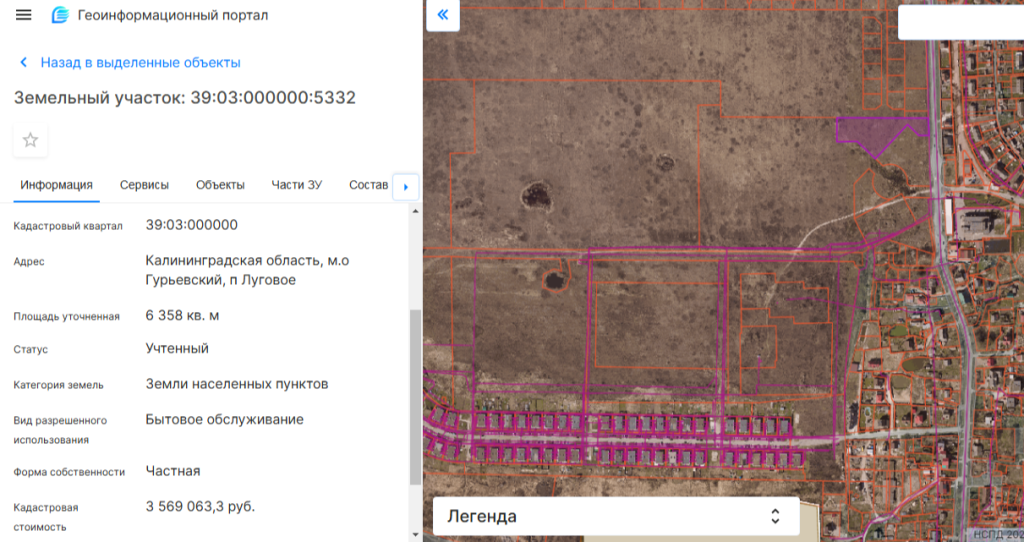Click the Геоинформационный портал logo icon
Screen dimensions: 1024x542
pyautogui.click(x=60, y=14)
